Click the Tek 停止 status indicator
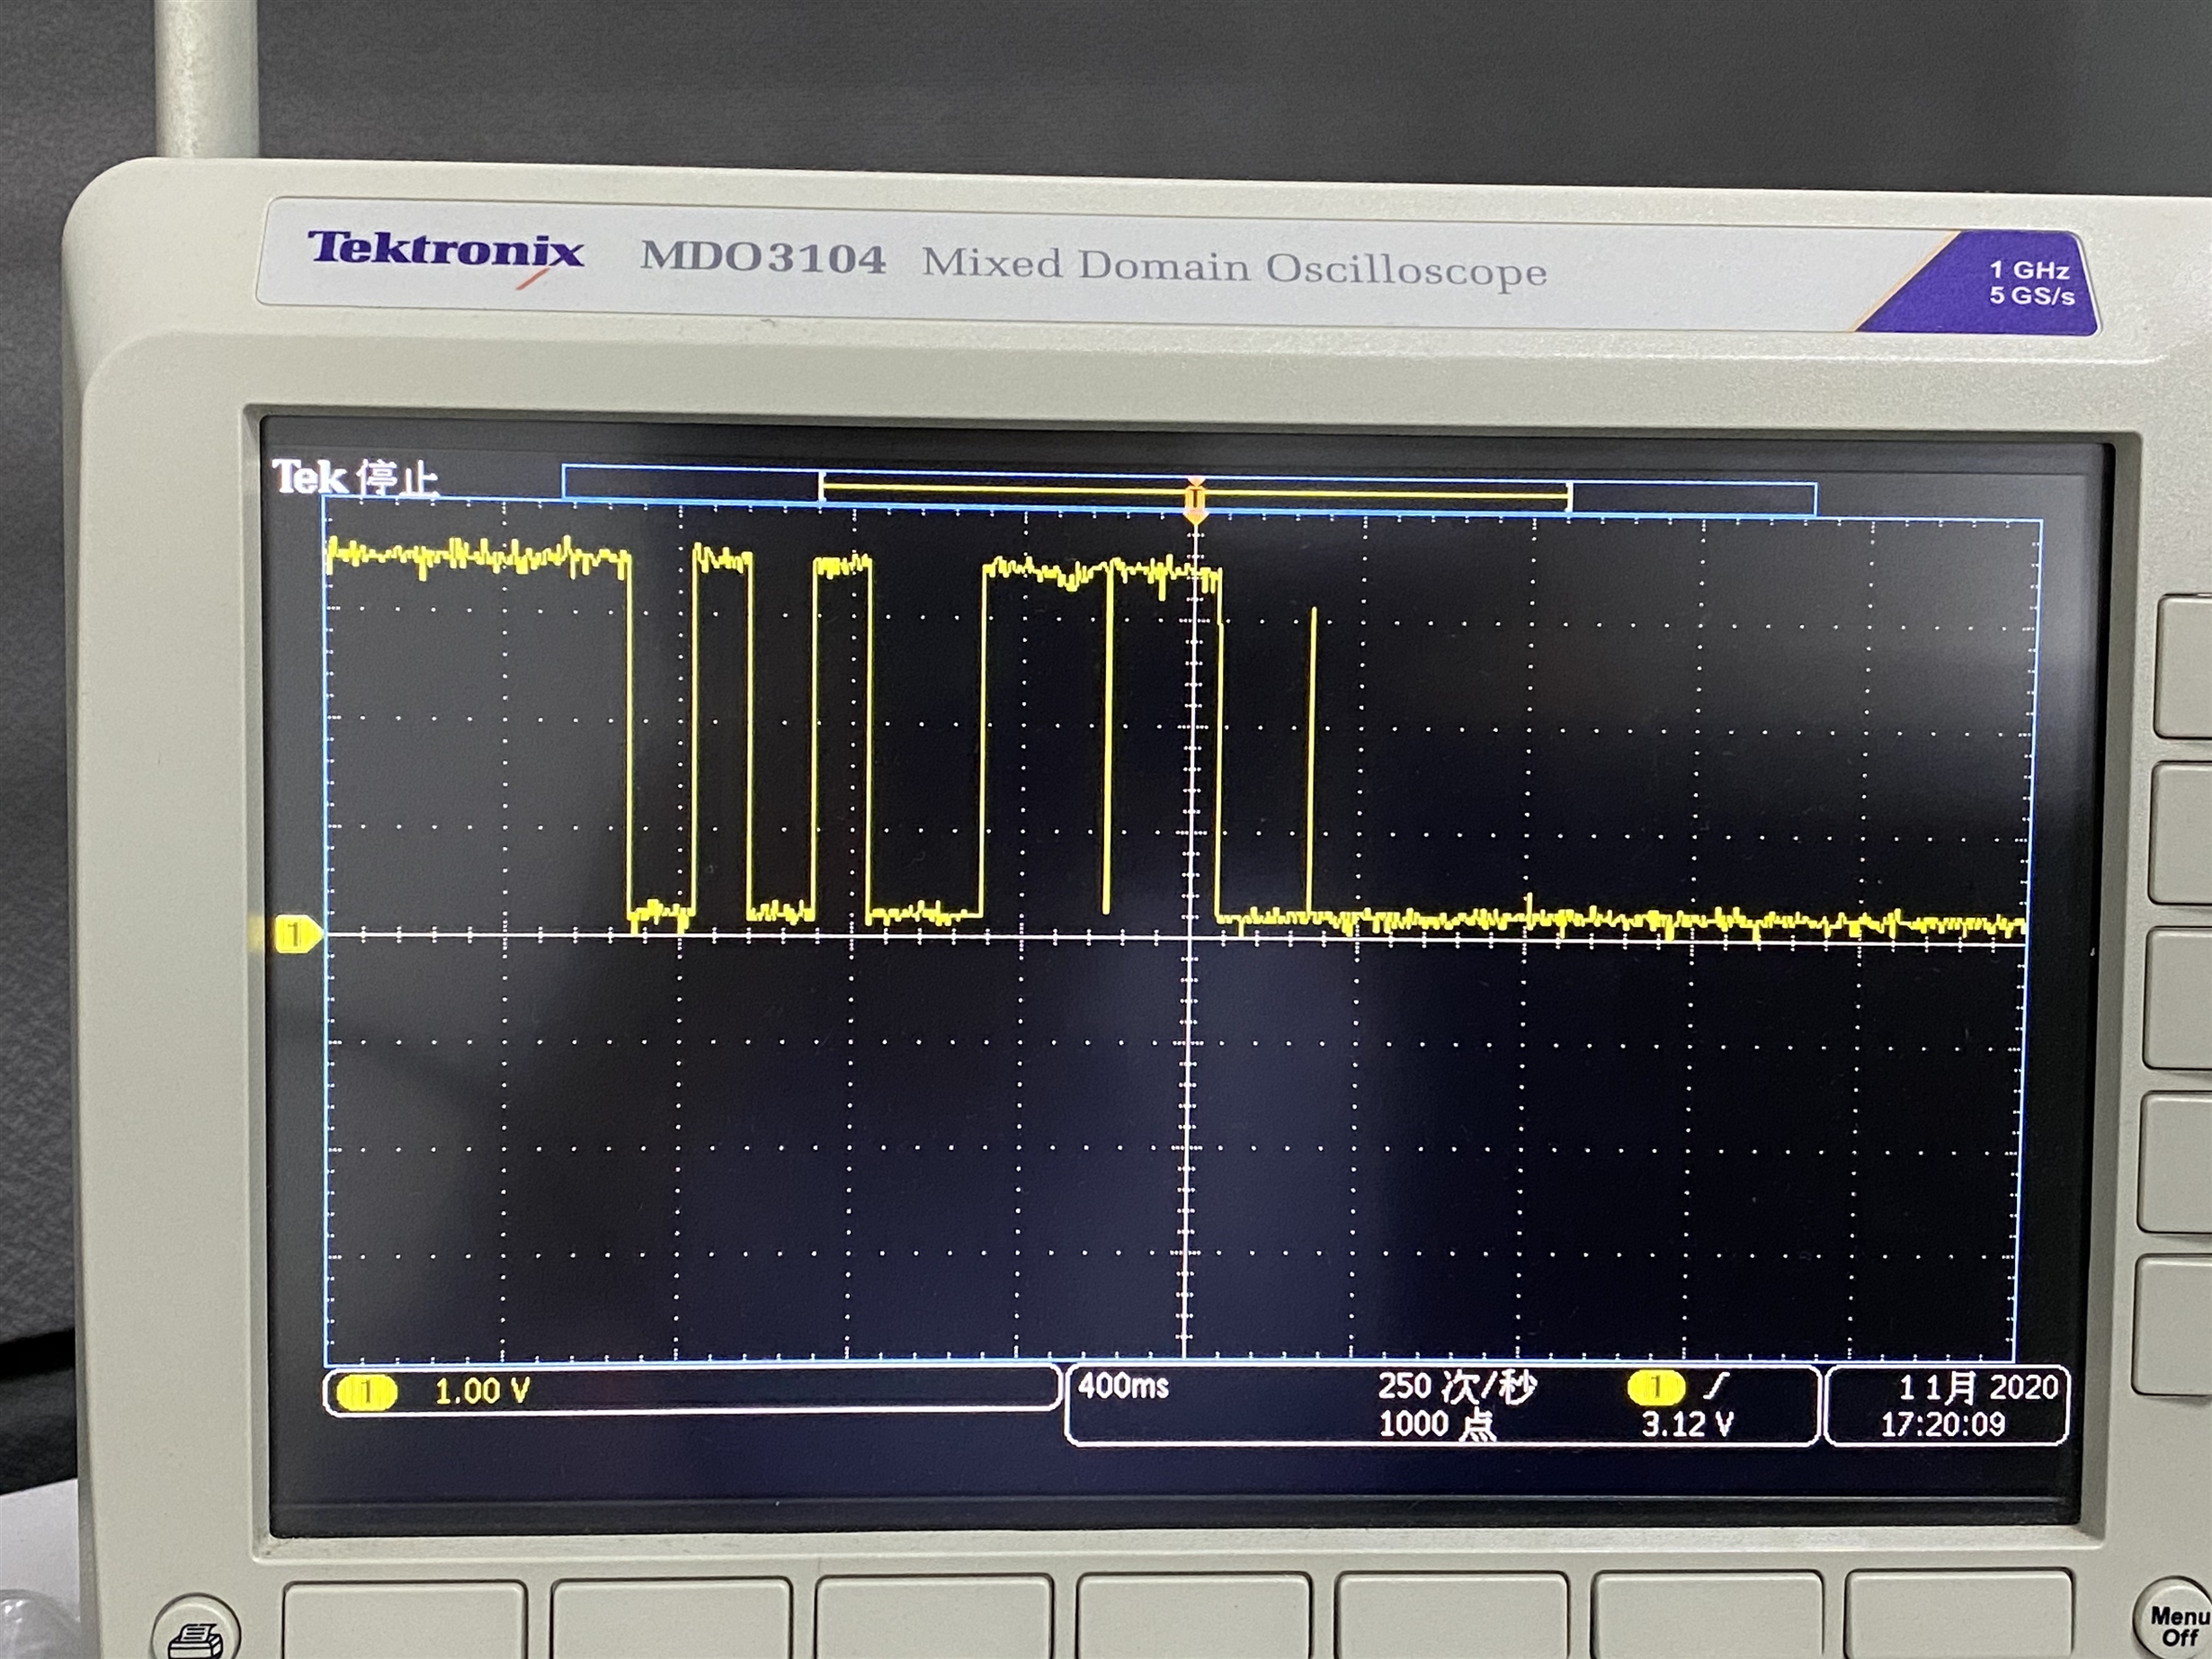Viewport: 2212px width, 1659px height. pos(355,478)
